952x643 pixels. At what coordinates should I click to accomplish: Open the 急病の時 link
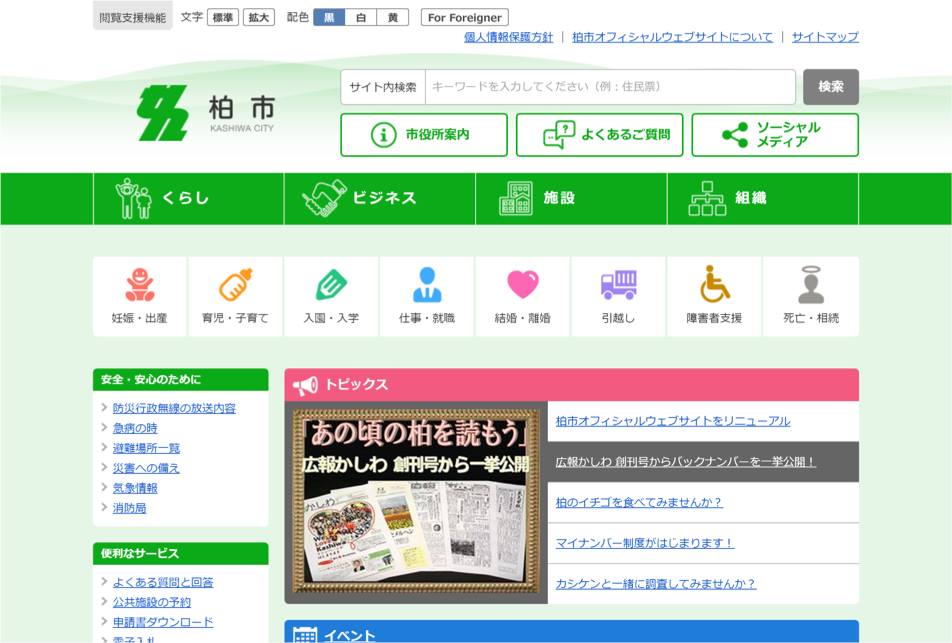(135, 428)
